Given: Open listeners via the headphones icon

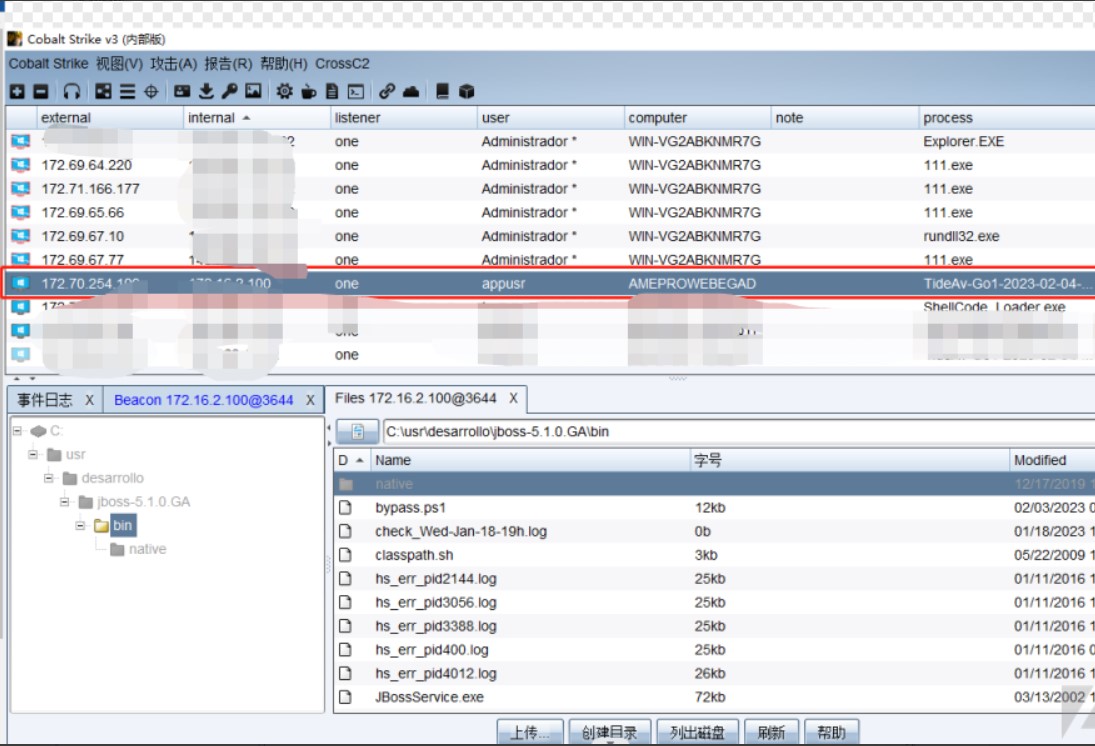Looking at the screenshot, I should point(72,92).
